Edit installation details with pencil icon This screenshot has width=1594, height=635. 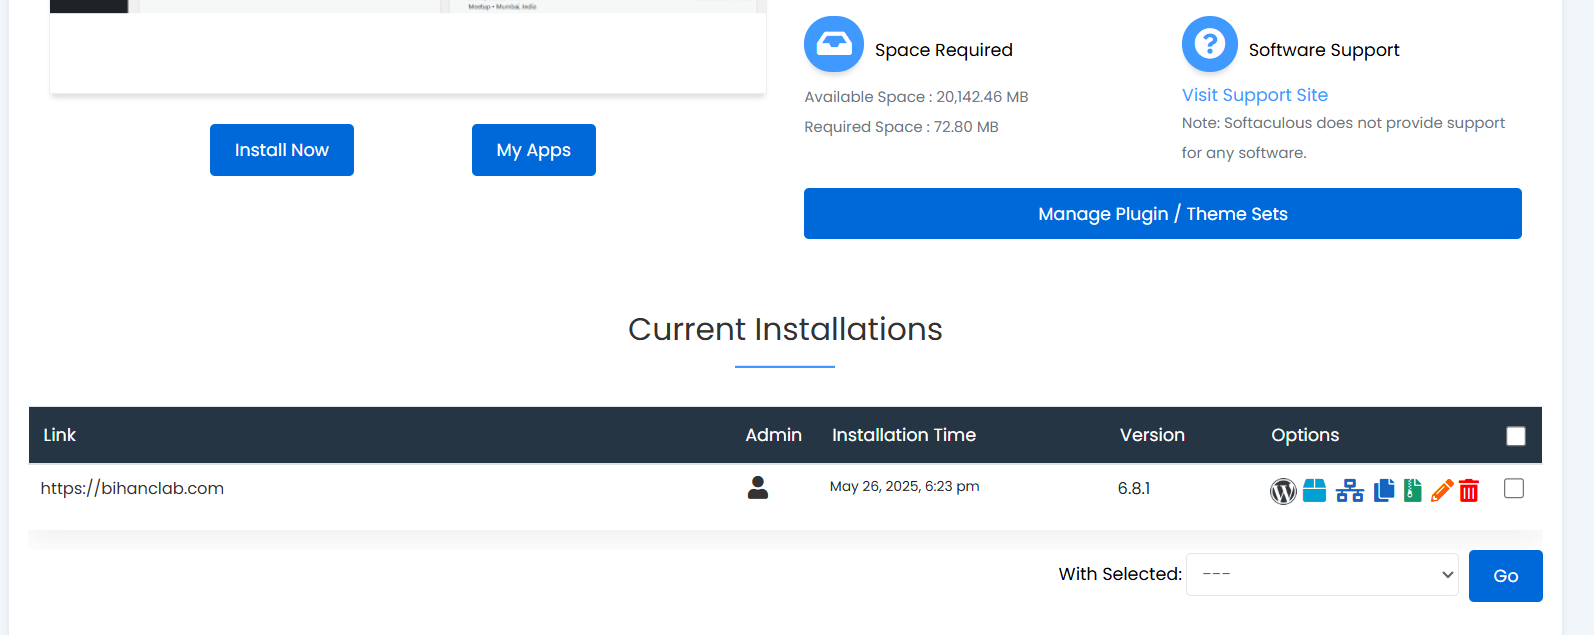[x=1441, y=490]
